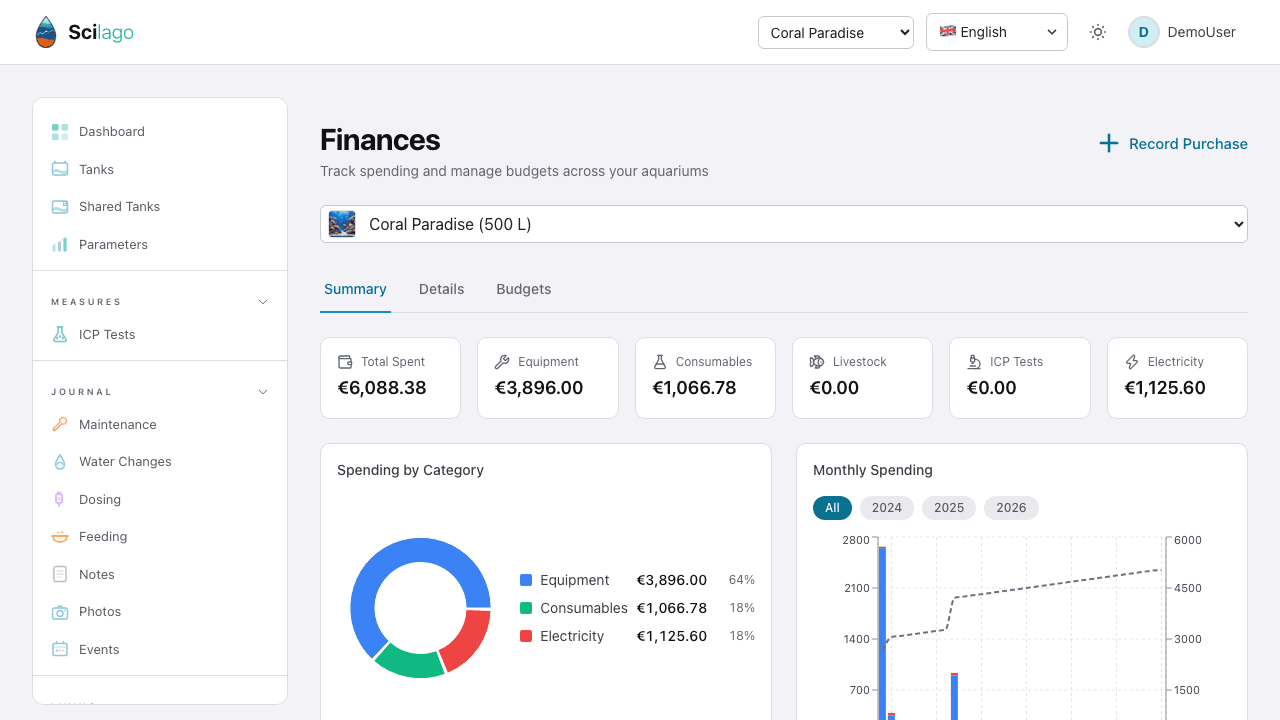Screen dimensions: 1280x720
Task: Click the Water Changes droplet icon
Action: click(60, 462)
